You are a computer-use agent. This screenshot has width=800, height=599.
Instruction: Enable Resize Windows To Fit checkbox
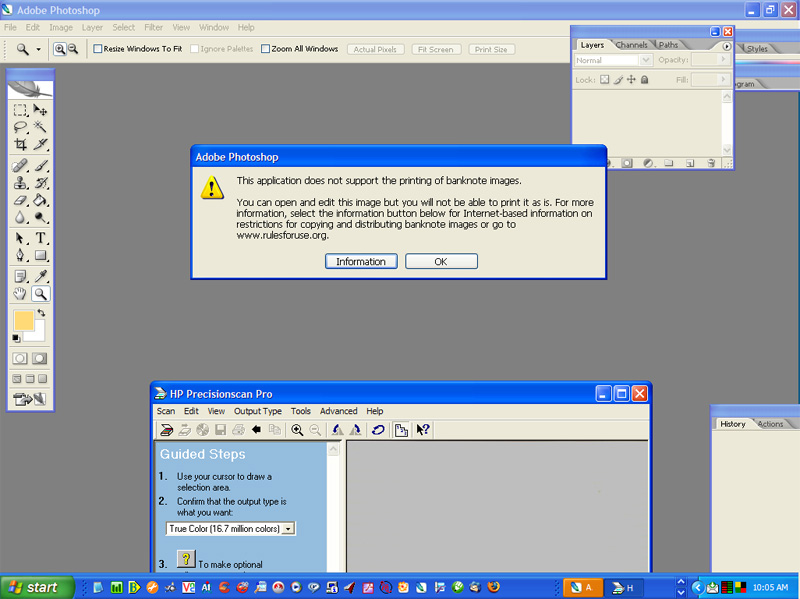[97, 49]
